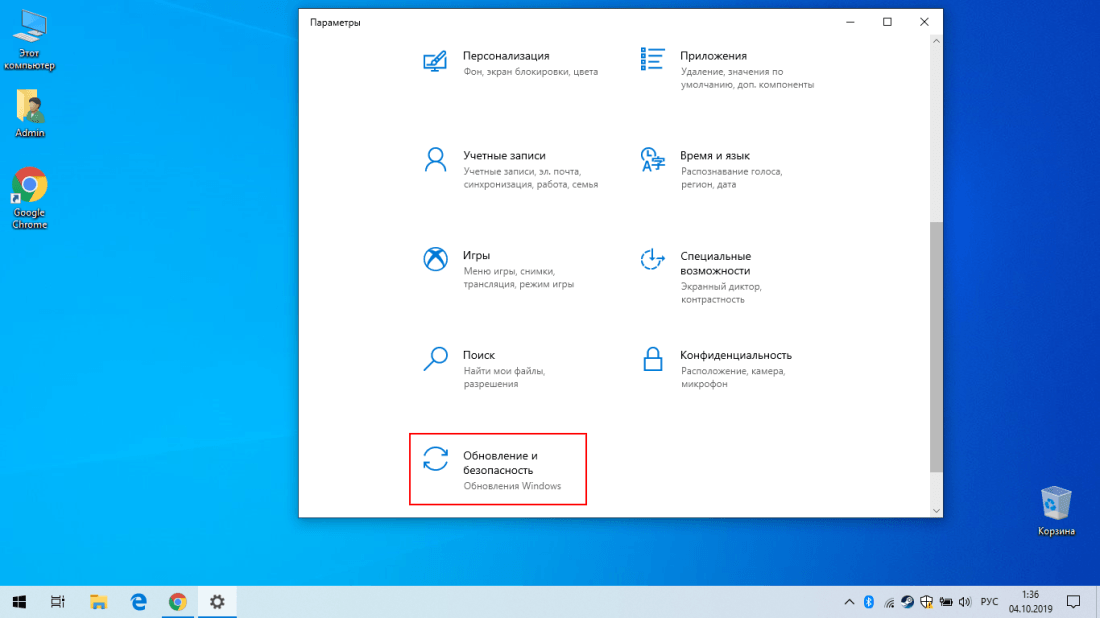Image resolution: width=1100 pixels, height=618 pixels.
Task: Open Специальные возможности accessibility settings
Action: point(702,276)
